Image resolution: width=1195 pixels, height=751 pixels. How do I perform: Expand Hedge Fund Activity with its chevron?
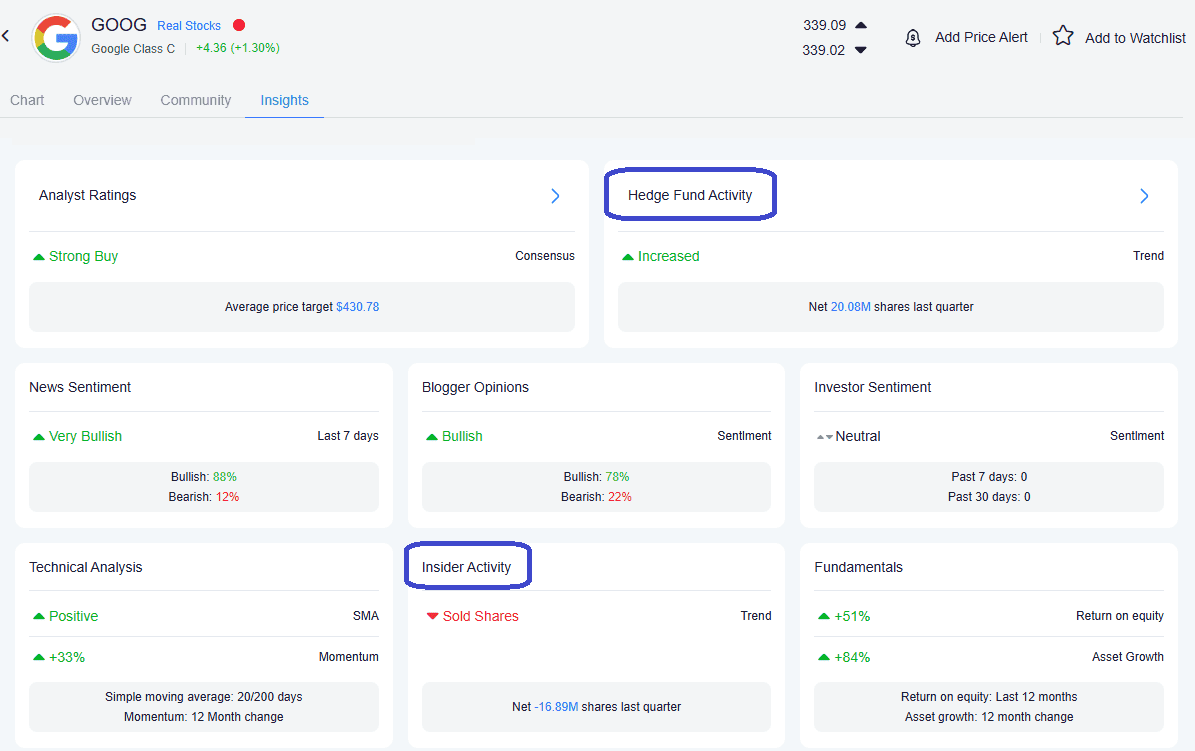pyautogui.click(x=1144, y=196)
